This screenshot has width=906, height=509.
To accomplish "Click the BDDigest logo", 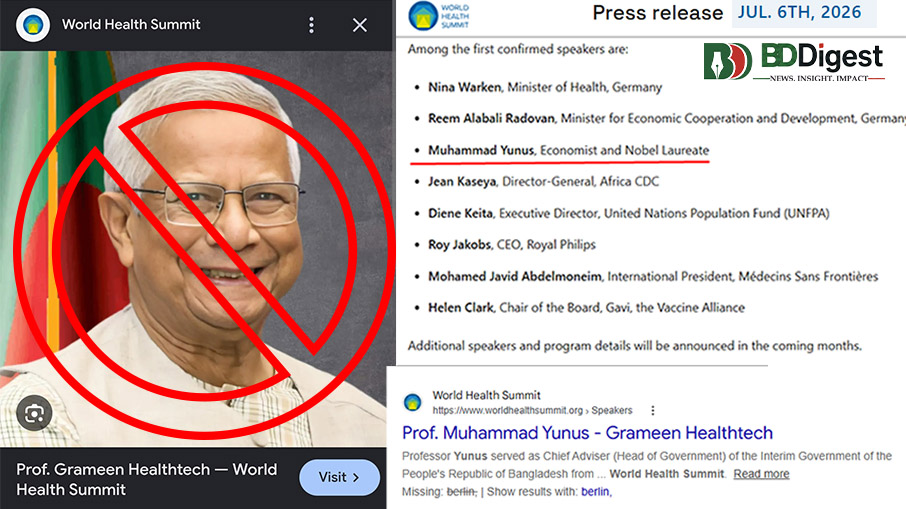I will click(793, 61).
